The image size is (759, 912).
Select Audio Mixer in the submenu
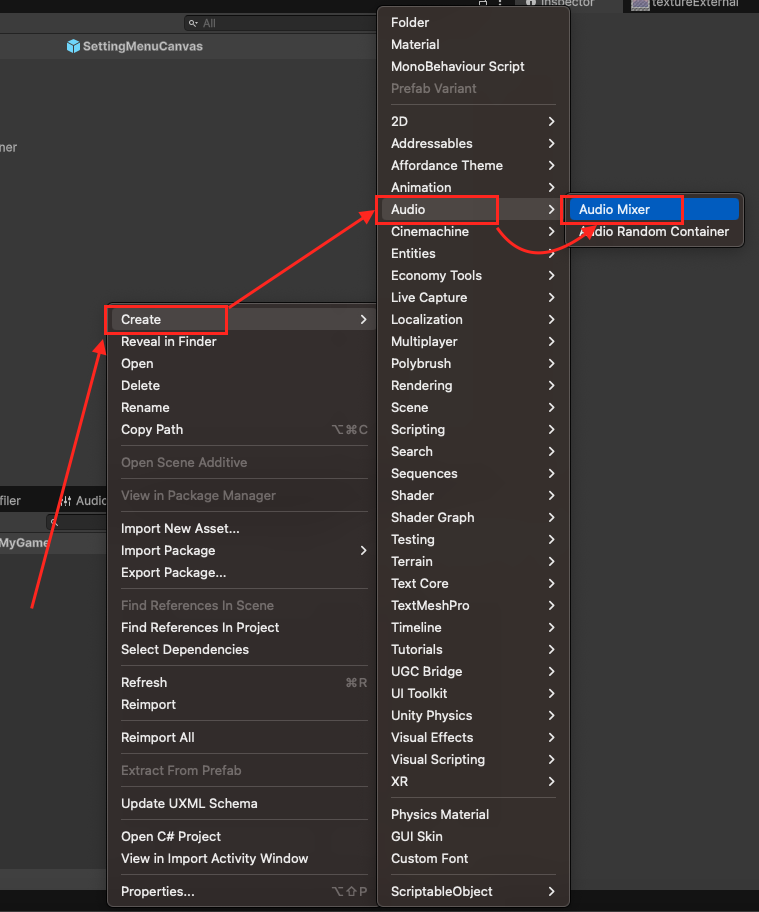pos(654,209)
